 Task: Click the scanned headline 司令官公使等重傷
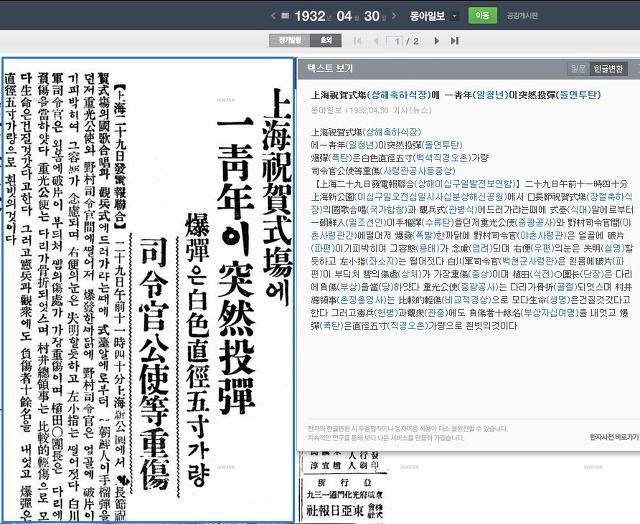[155, 362]
